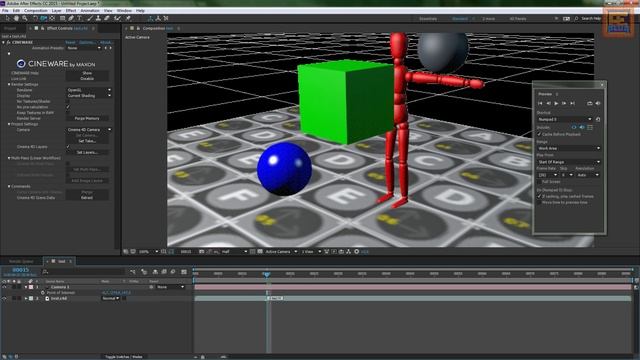Select the Roto Brush tool
This screenshot has width=640, height=360.
[117, 18]
